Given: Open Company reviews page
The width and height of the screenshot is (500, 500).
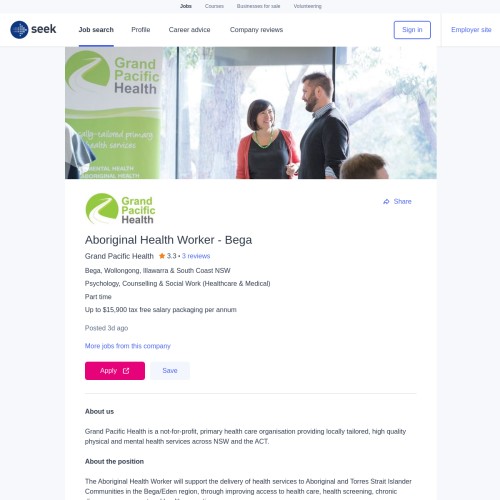Looking at the screenshot, I should click(x=256, y=30).
